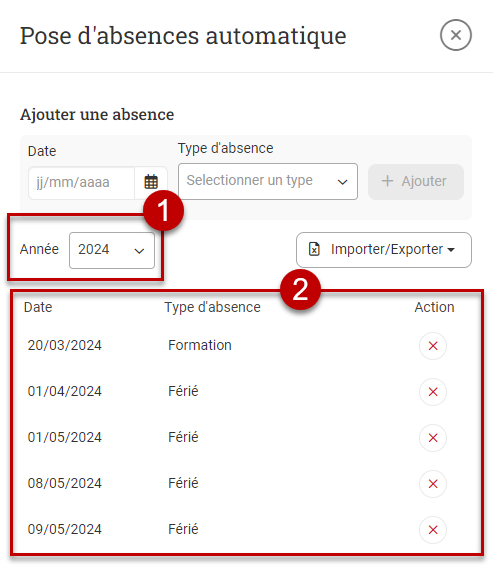Viewport: 493px width, 567px height.
Task: Focus the jj/mm/aaaa date input field
Action: pos(81,183)
